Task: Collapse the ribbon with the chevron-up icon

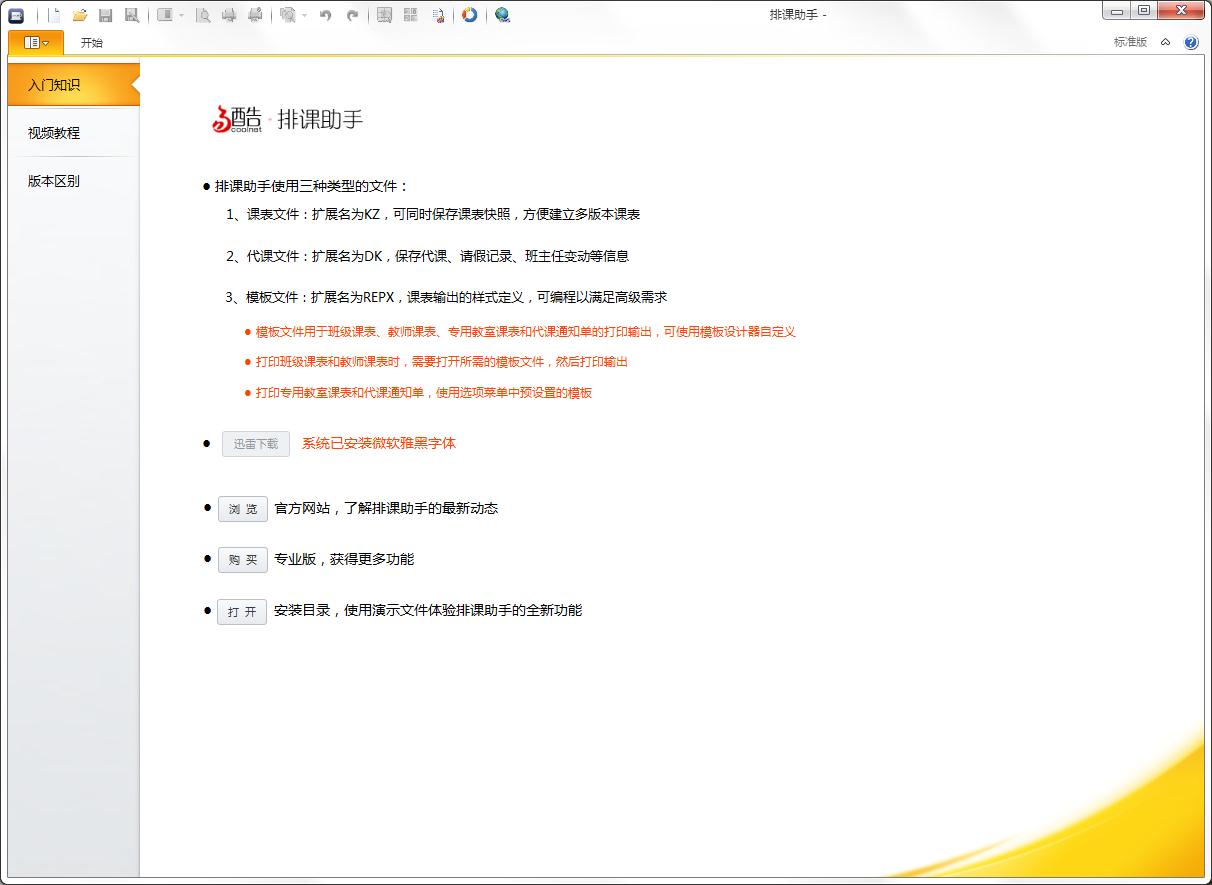Action: coord(1166,42)
